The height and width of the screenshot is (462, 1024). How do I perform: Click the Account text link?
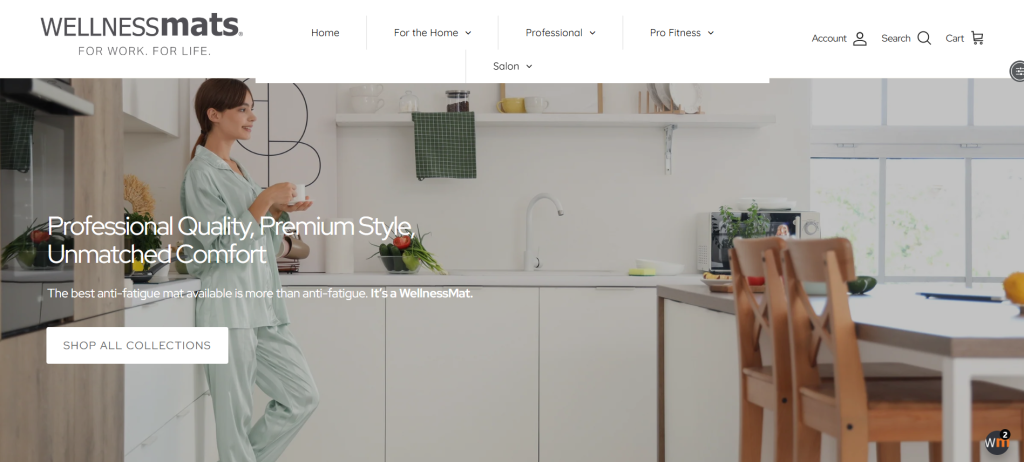tap(829, 39)
